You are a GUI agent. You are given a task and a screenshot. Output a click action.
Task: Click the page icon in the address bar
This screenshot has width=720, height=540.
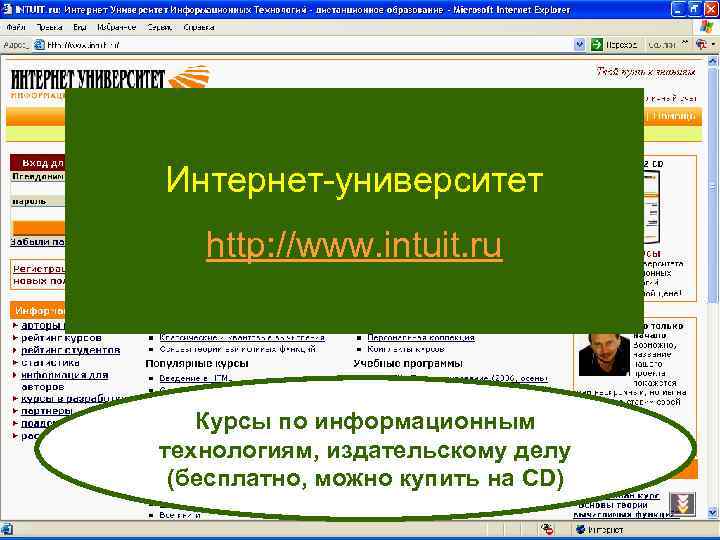[x=39, y=45]
